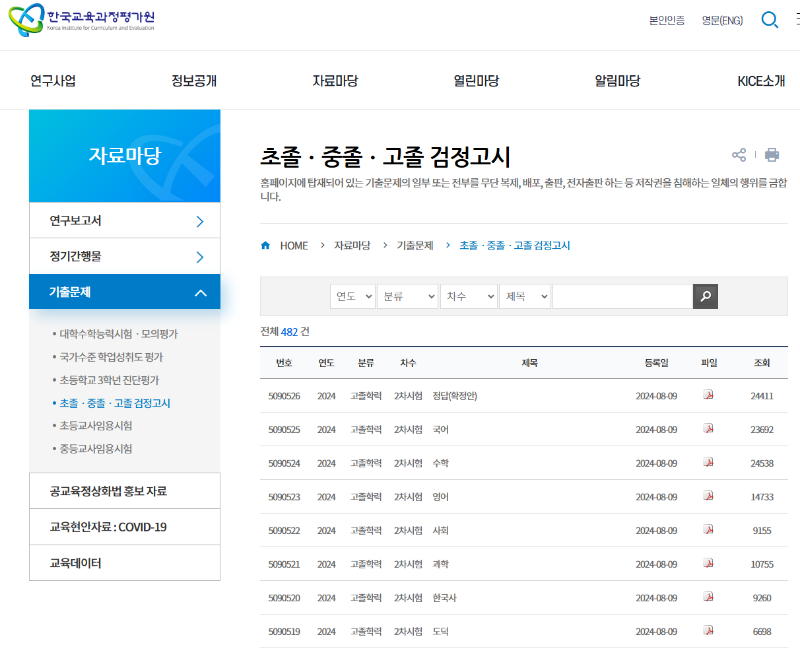800x651 pixels.
Task: Download PDF for the 국어 row
Action: point(708,429)
